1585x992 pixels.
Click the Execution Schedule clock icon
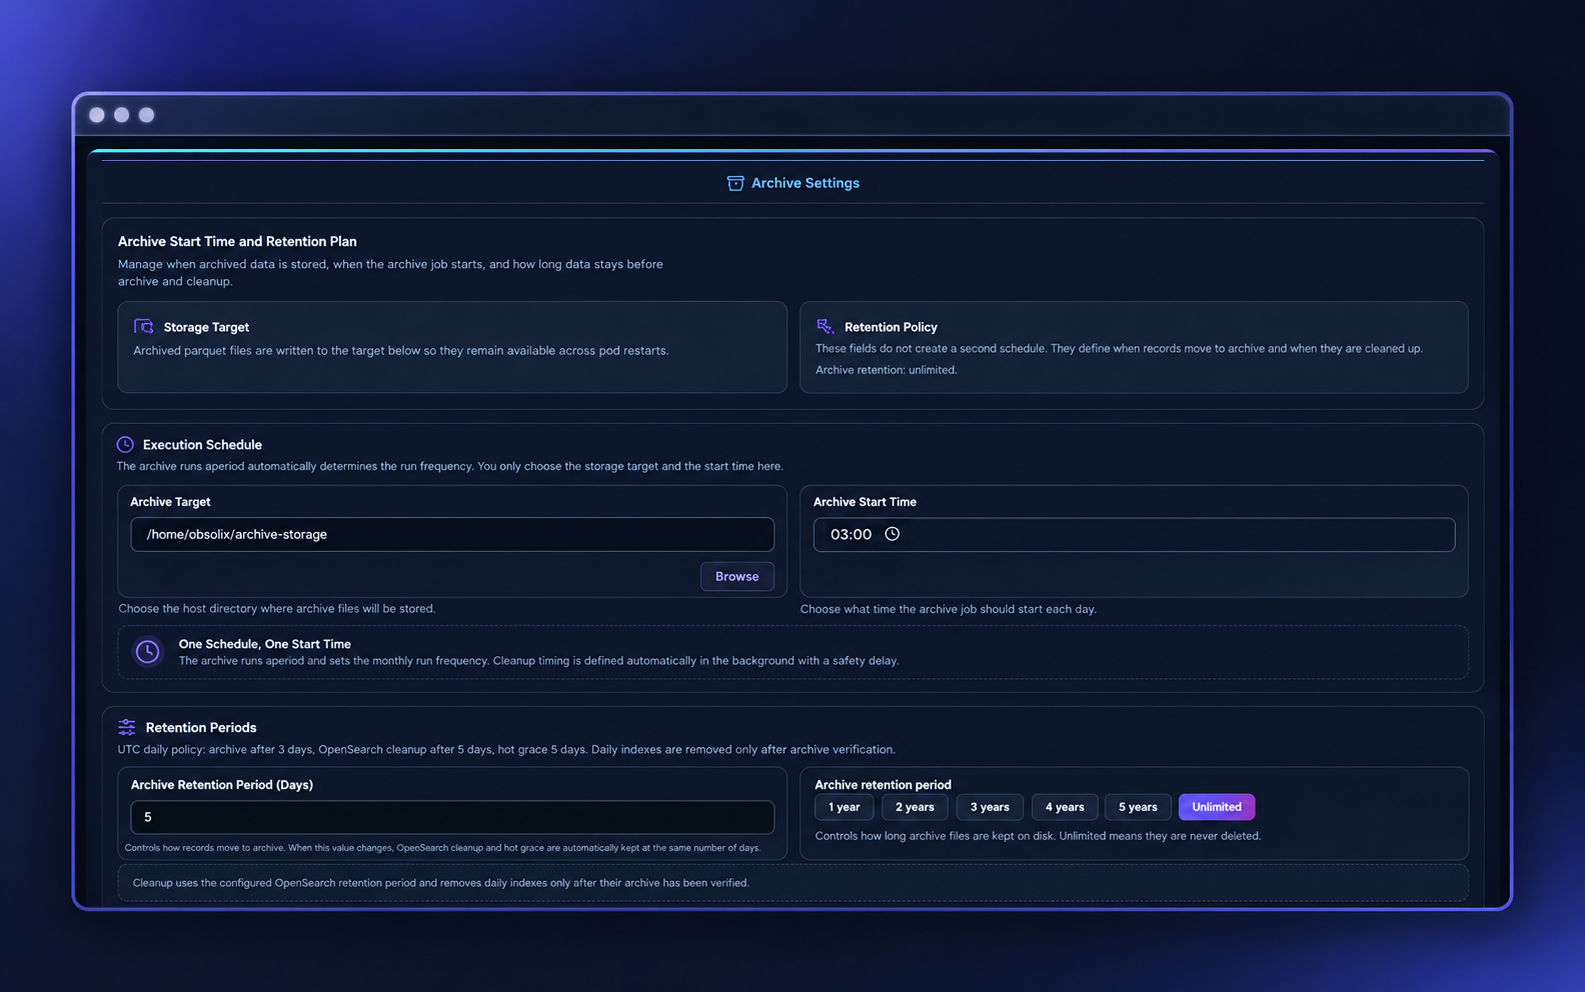tap(125, 444)
